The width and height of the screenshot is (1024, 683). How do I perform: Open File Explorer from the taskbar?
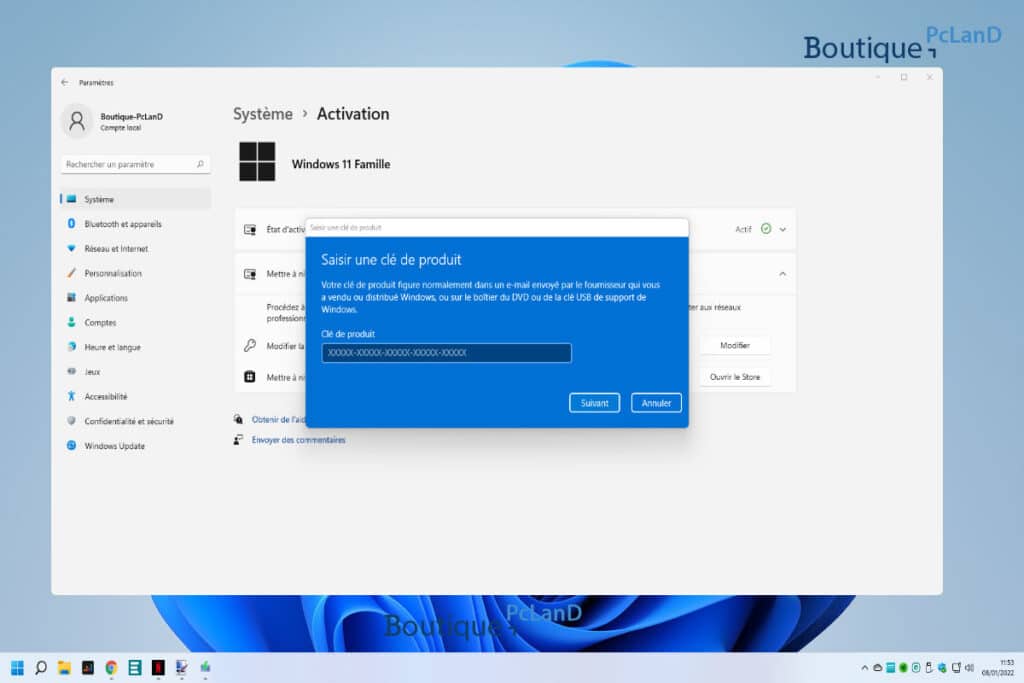pyautogui.click(x=64, y=667)
